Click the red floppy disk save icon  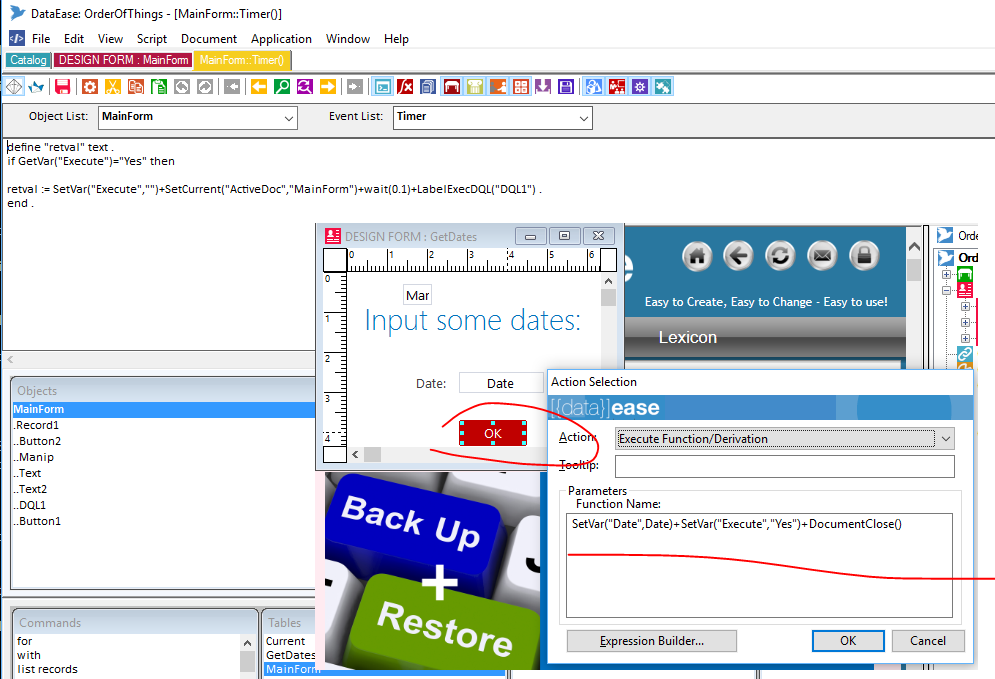pos(62,87)
